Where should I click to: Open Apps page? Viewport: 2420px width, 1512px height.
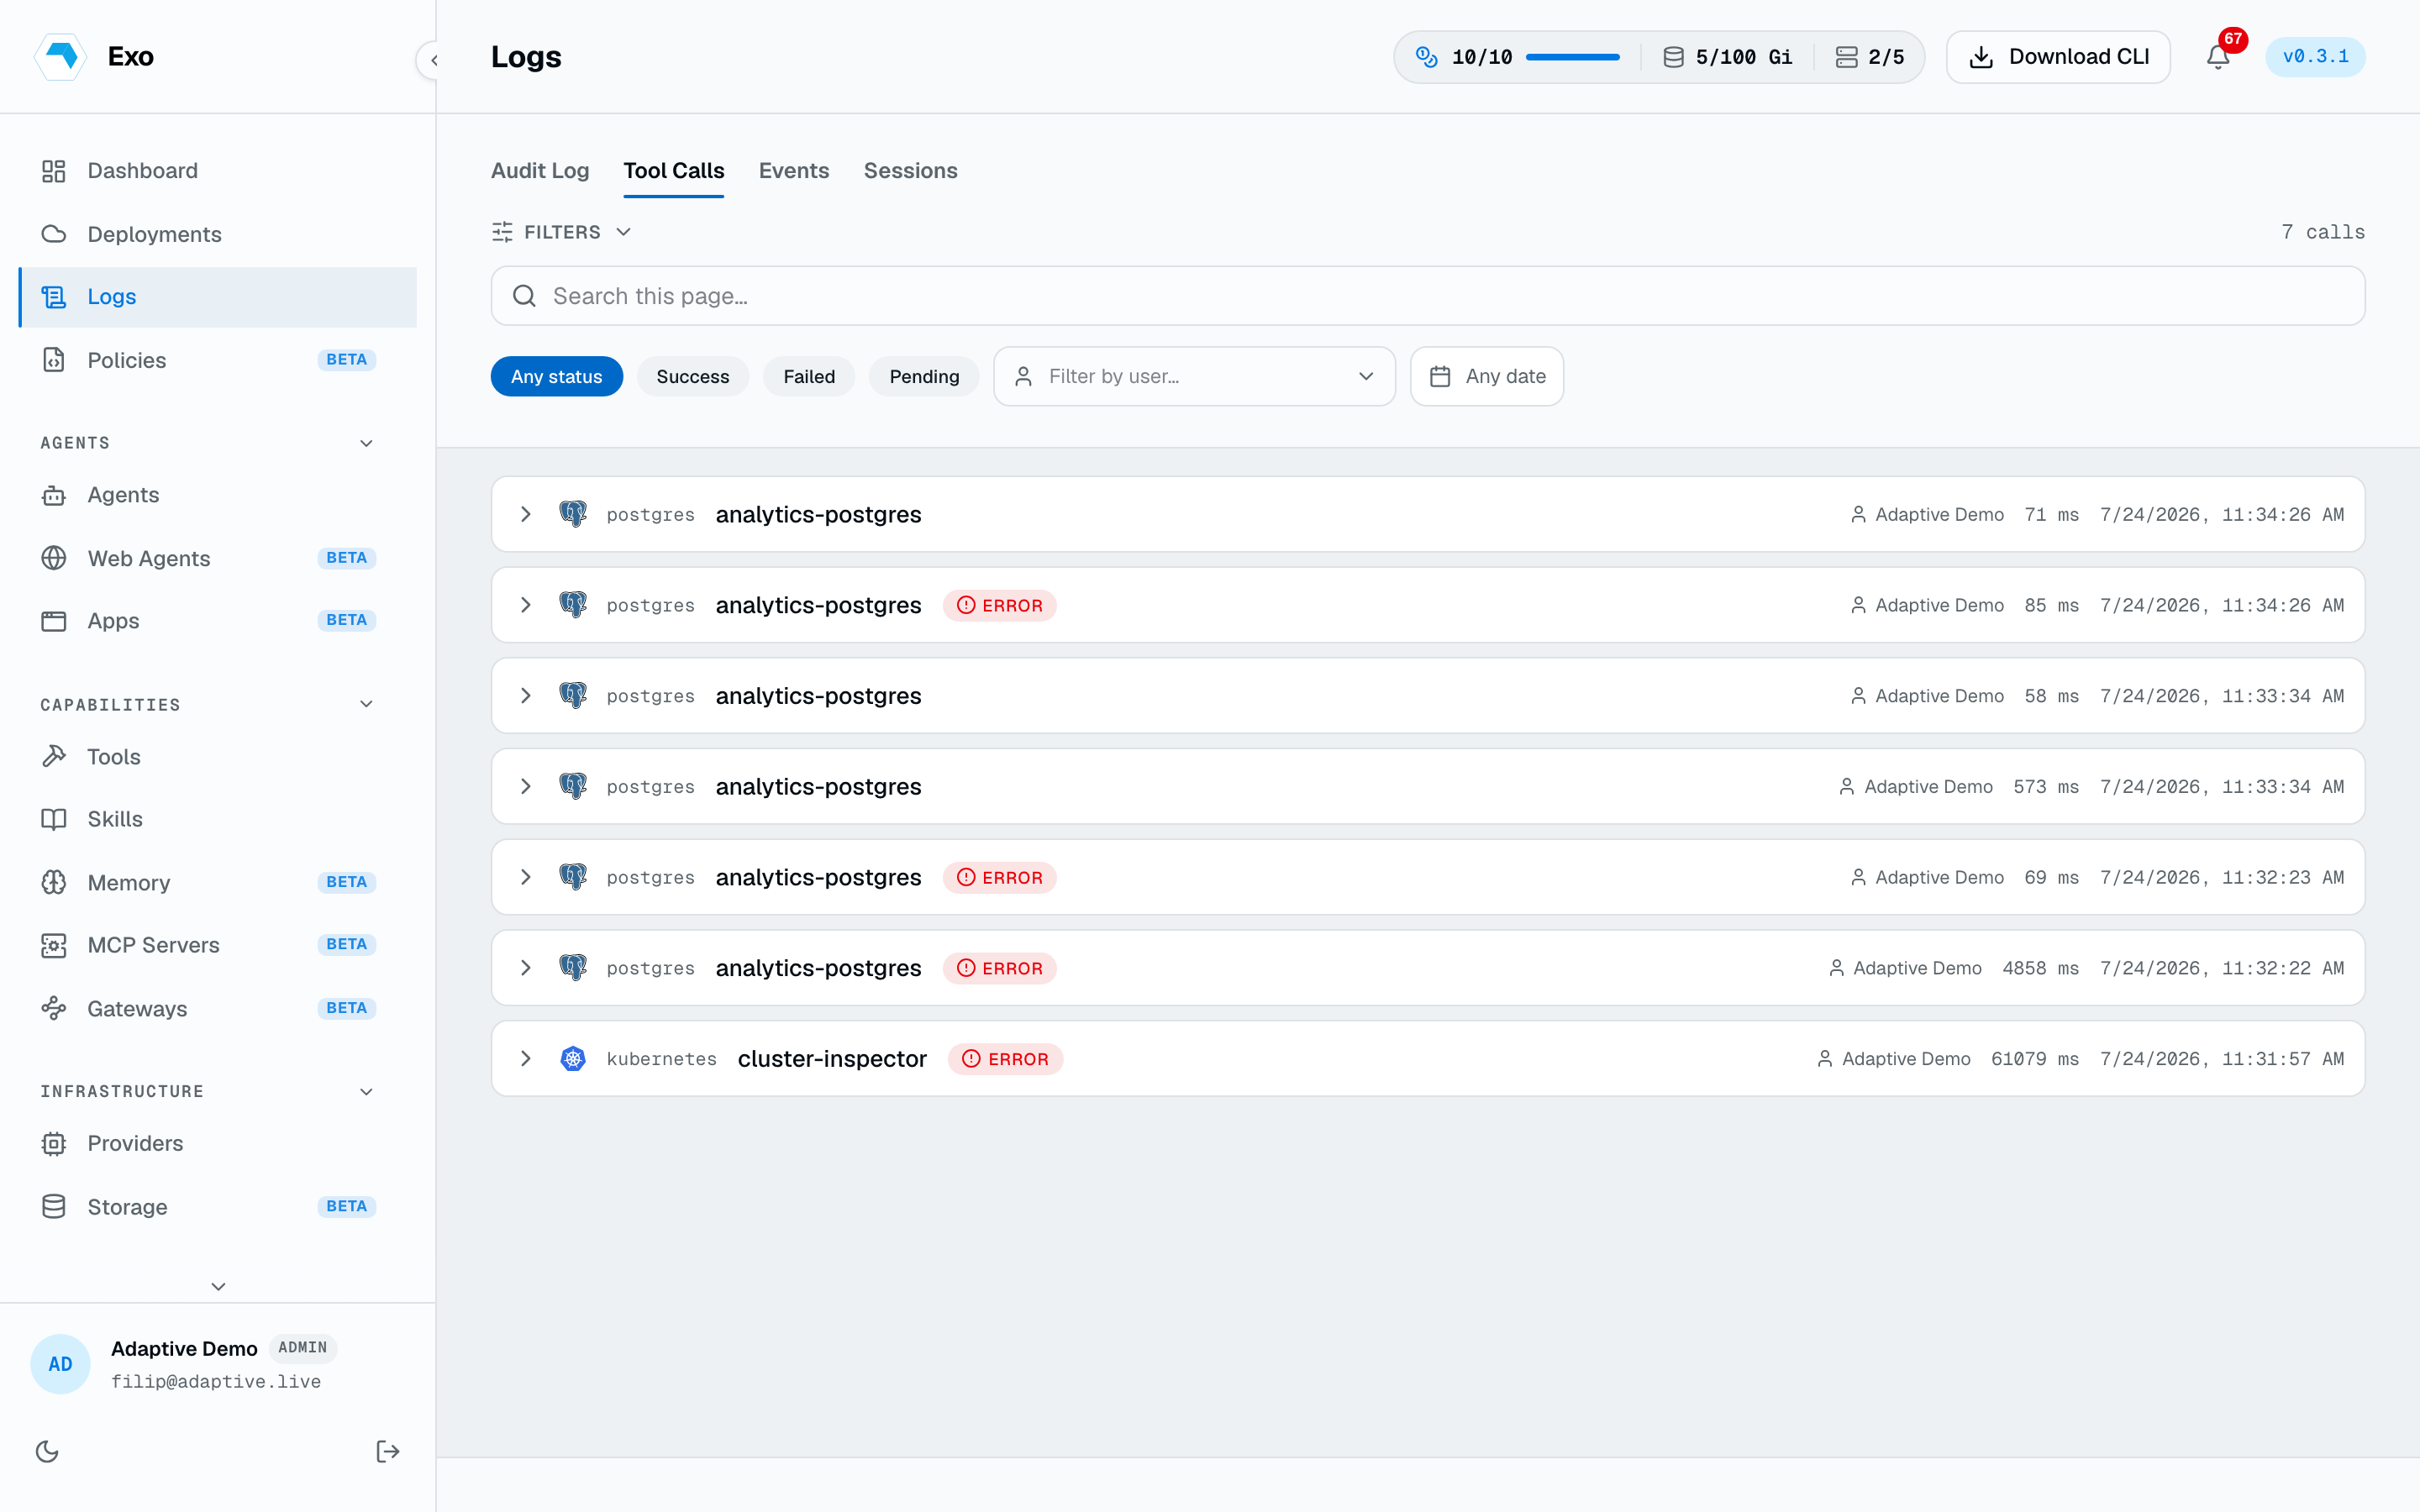[218, 621]
